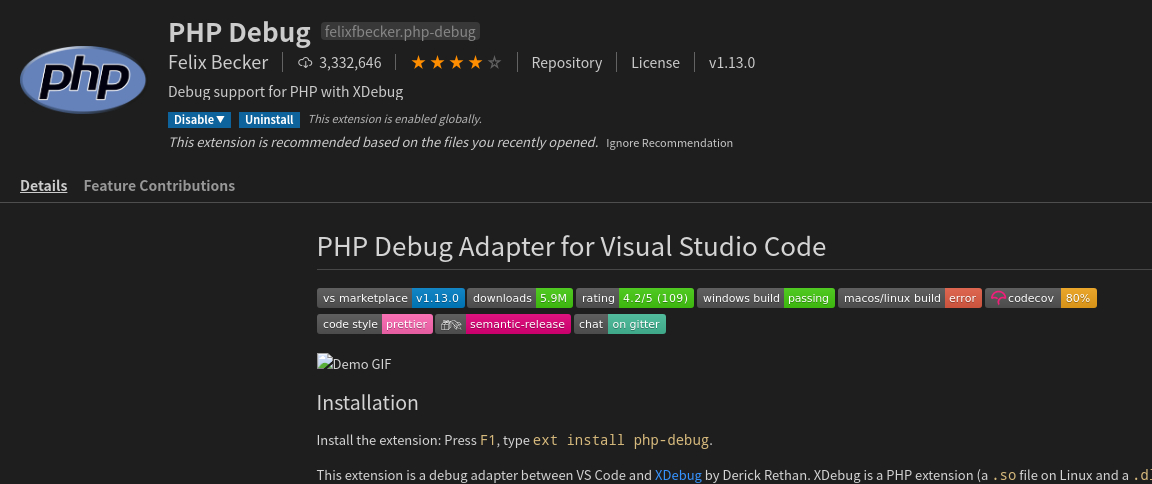Click the felixfbecker.php-debug identifier
The height and width of the screenshot is (484, 1152).
(x=400, y=32)
